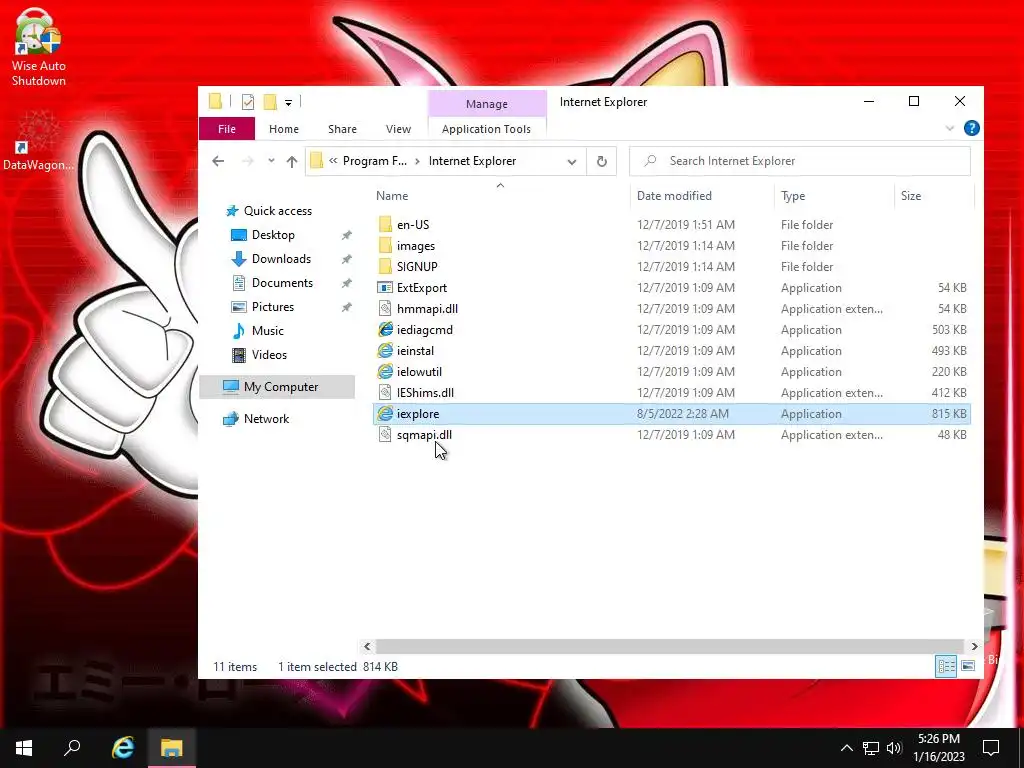Select the iexplore application icon
Screen dimensions: 1024x768
pos(385,413)
